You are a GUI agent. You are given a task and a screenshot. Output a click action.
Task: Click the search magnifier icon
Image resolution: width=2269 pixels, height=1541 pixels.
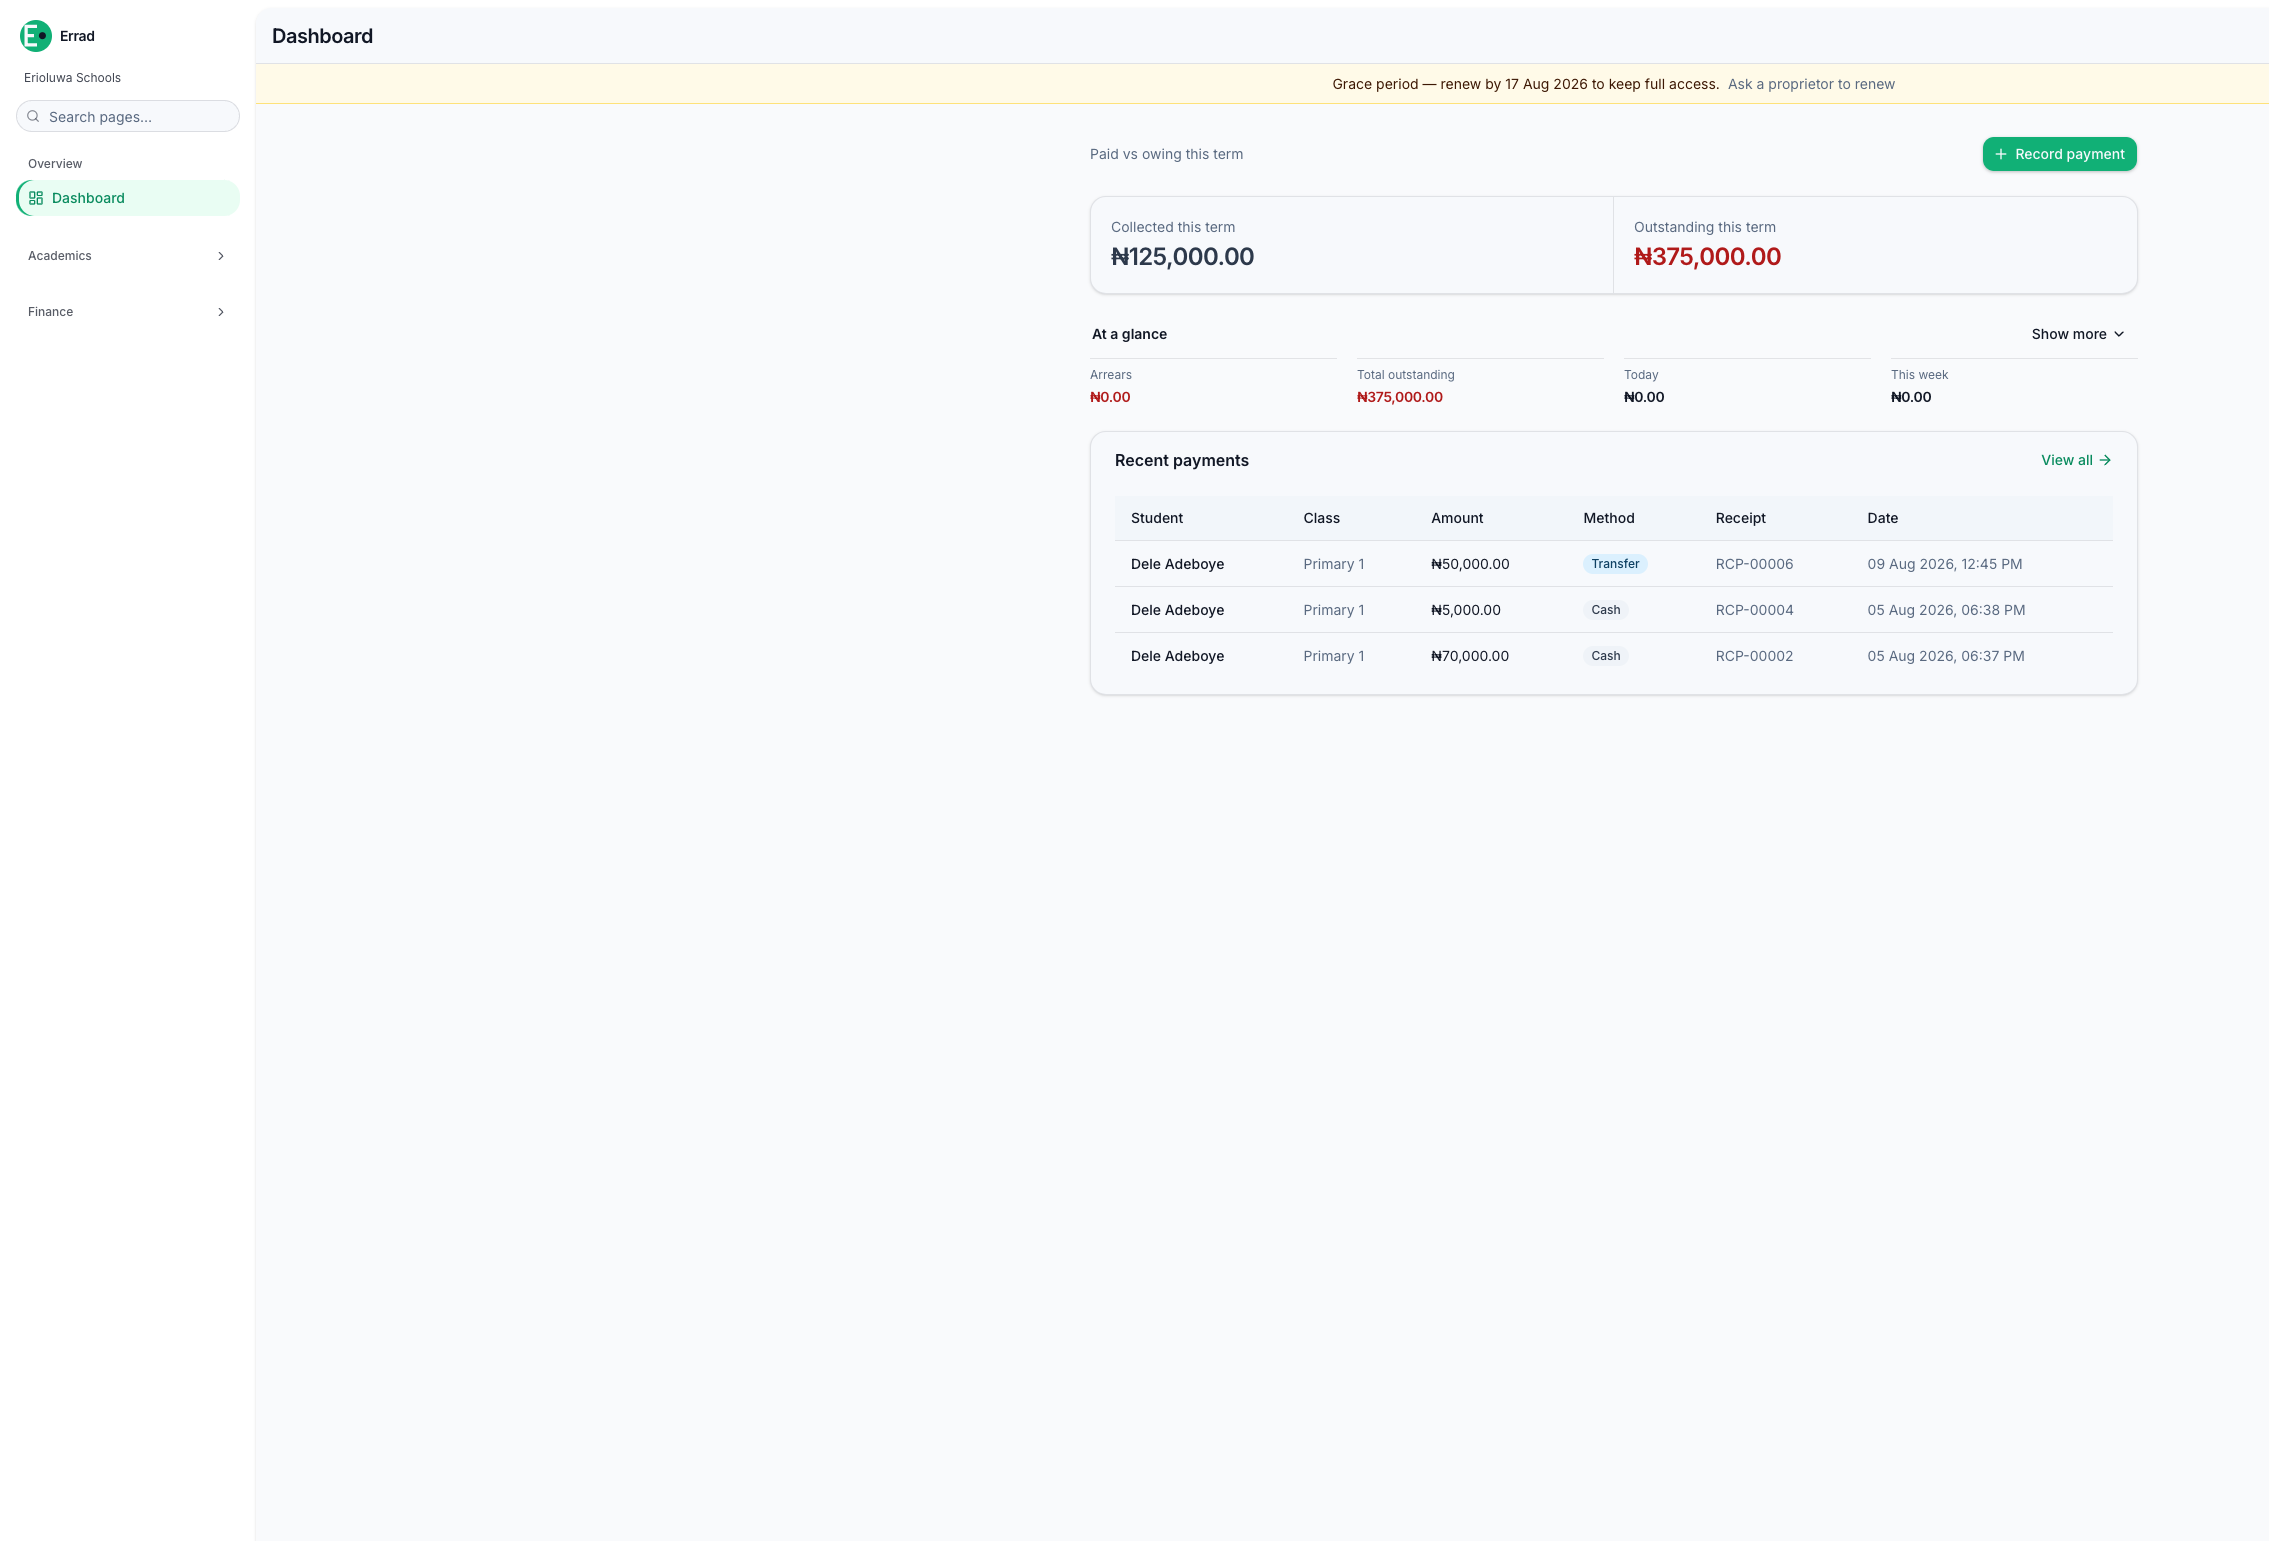coord(33,116)
